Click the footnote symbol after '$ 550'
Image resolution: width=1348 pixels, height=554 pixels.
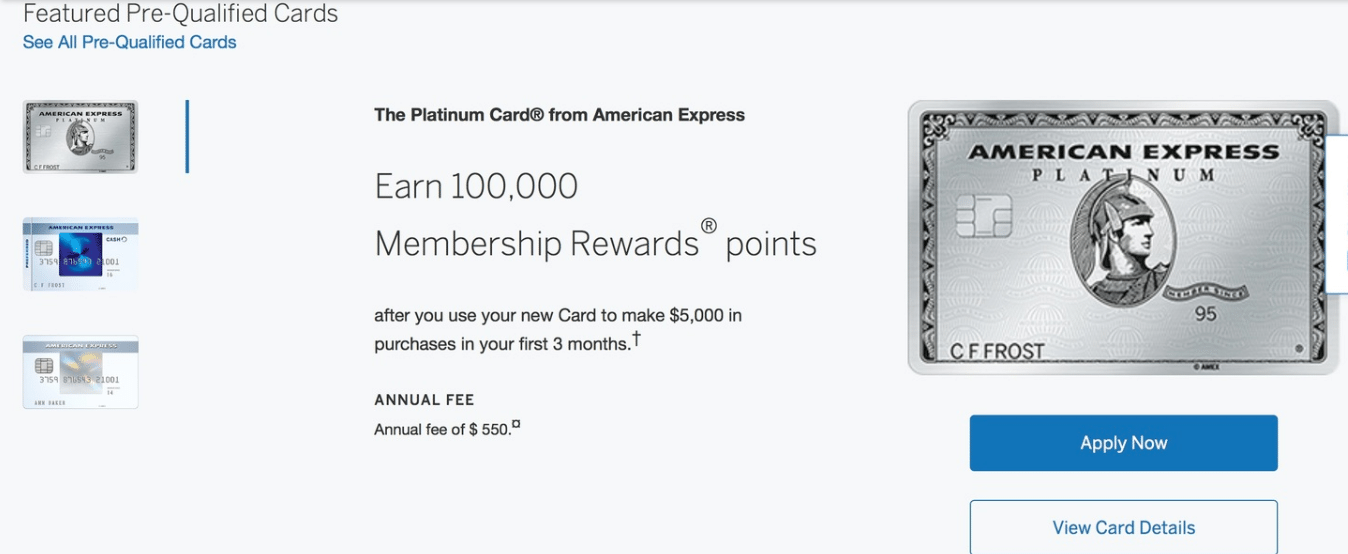tap(516, 426)
